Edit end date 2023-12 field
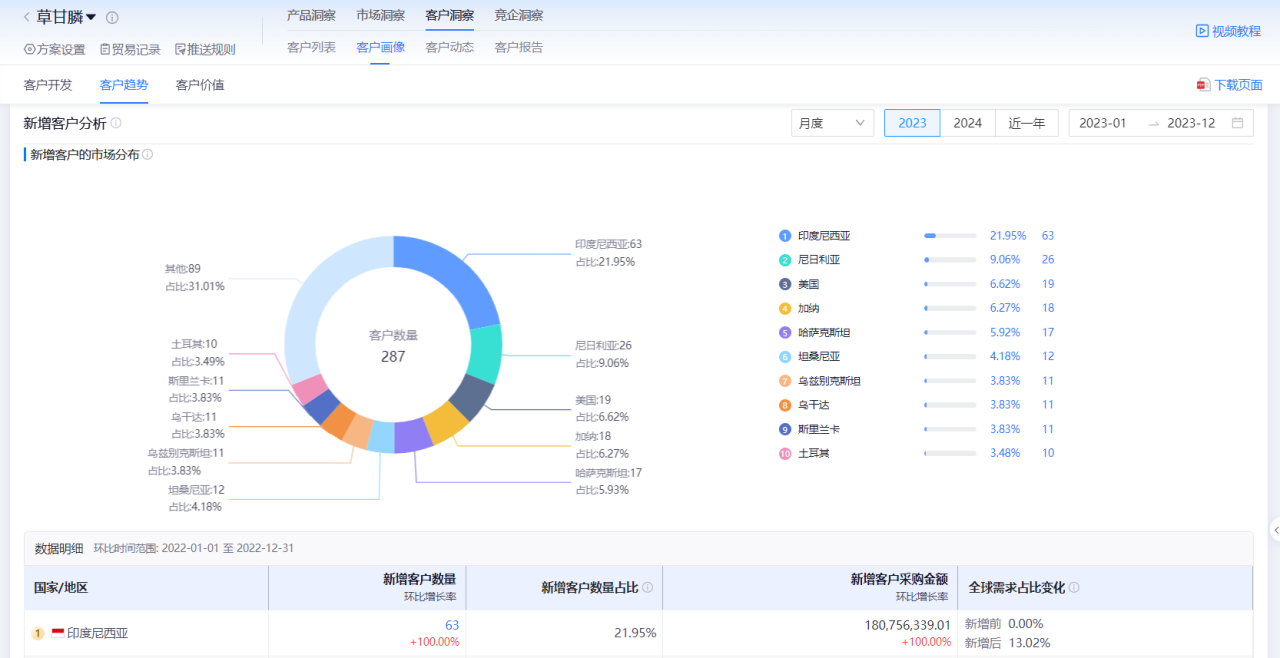Viewport: 1280px width, 658px height. tap(1191, 123)
